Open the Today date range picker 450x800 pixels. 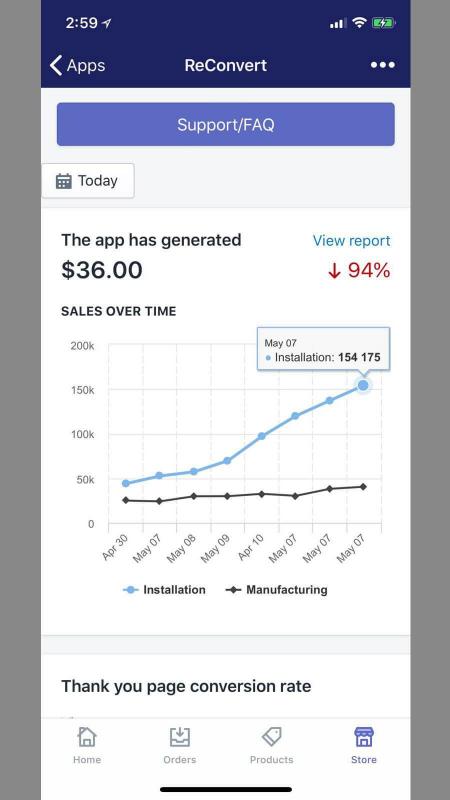[88, 181]
